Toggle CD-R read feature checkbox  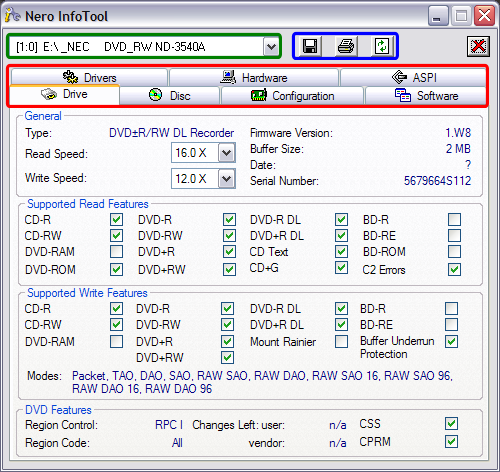pos(116,220)
